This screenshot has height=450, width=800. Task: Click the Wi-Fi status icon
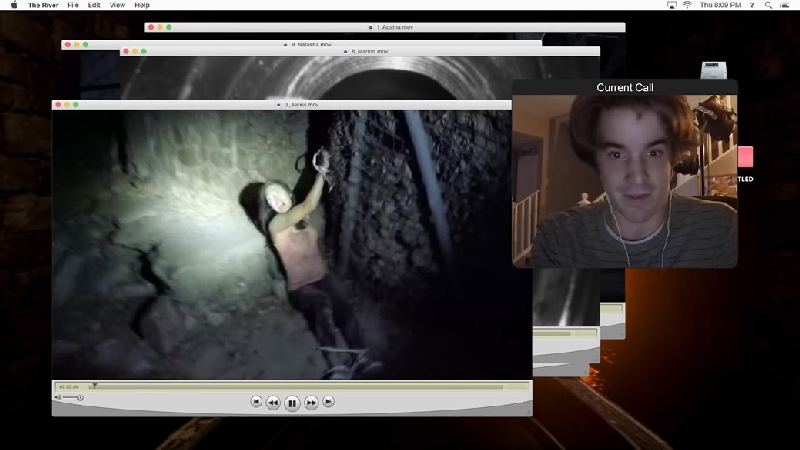687,5
